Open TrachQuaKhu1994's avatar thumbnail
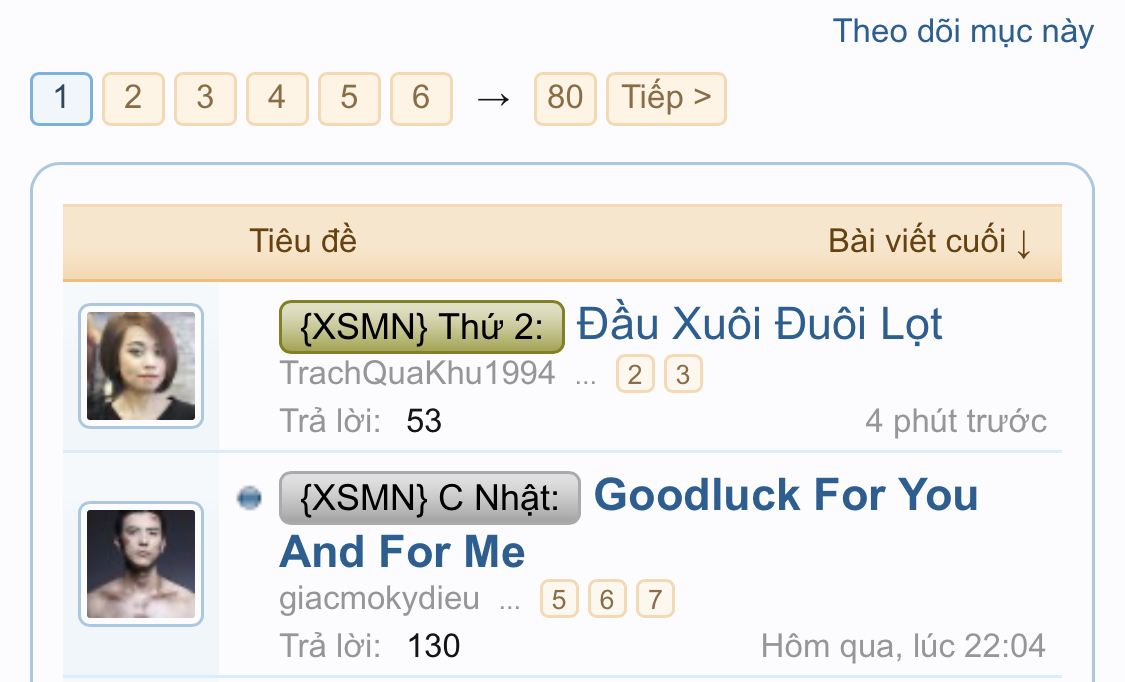This screenshot has height=682, width=1125. click(x=141, y=366)
